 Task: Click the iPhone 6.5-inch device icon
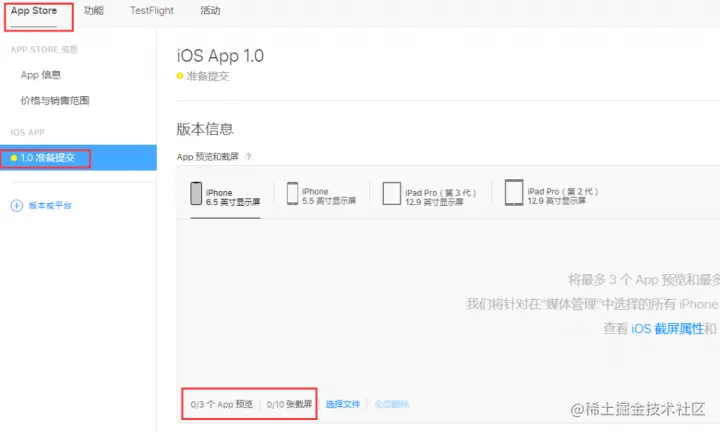pos(196,193)
